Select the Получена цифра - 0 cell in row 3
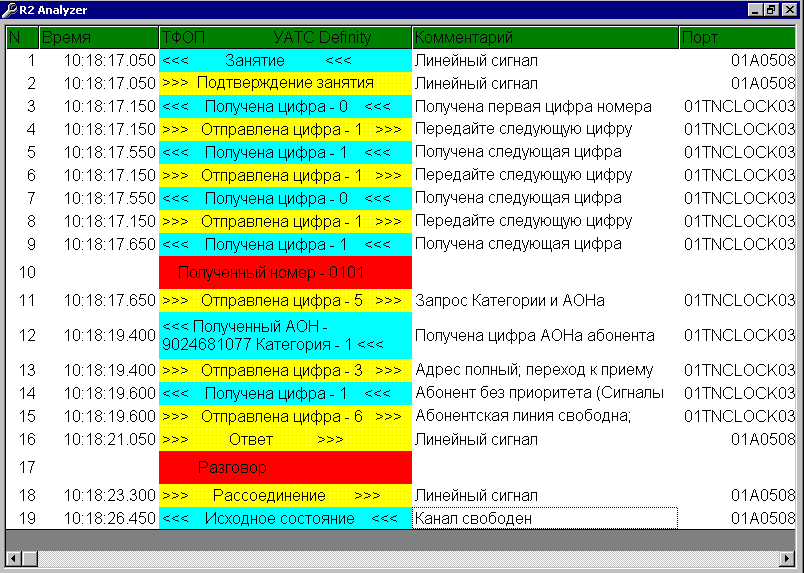Image resolution: width=804 pixels, height=573 pixels. tap(286, 107)
